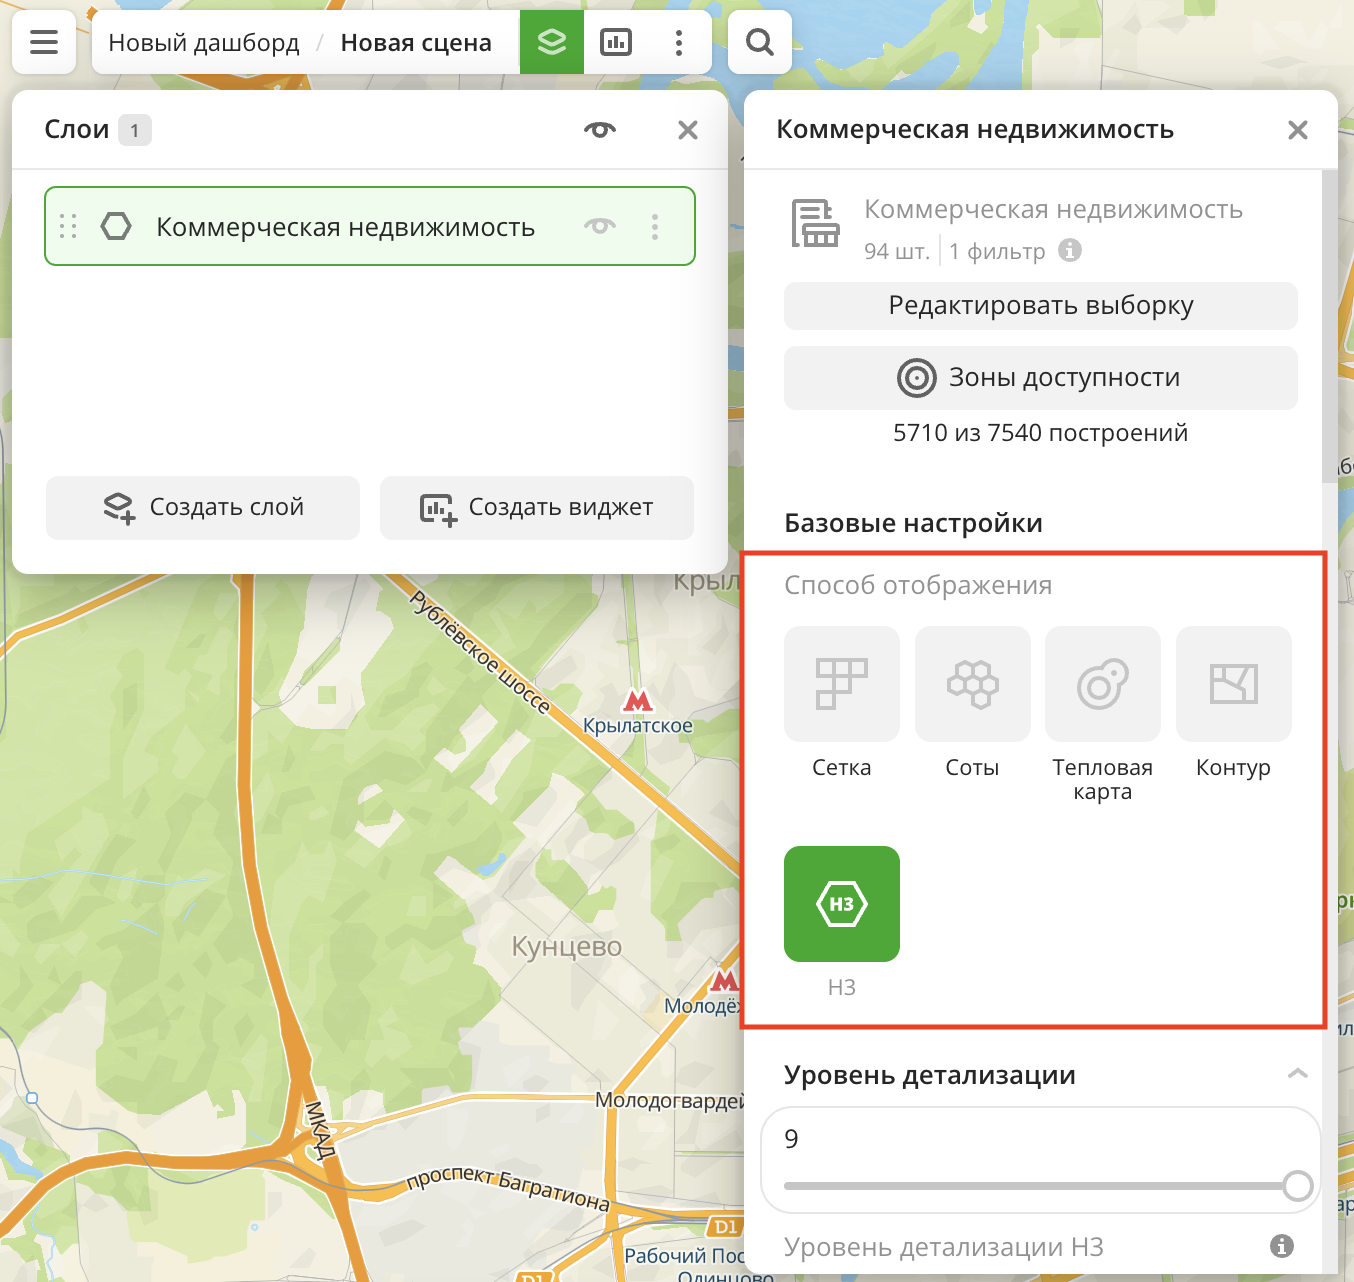Open Коммерческая недвижимость layer options menu

[655, 226]
